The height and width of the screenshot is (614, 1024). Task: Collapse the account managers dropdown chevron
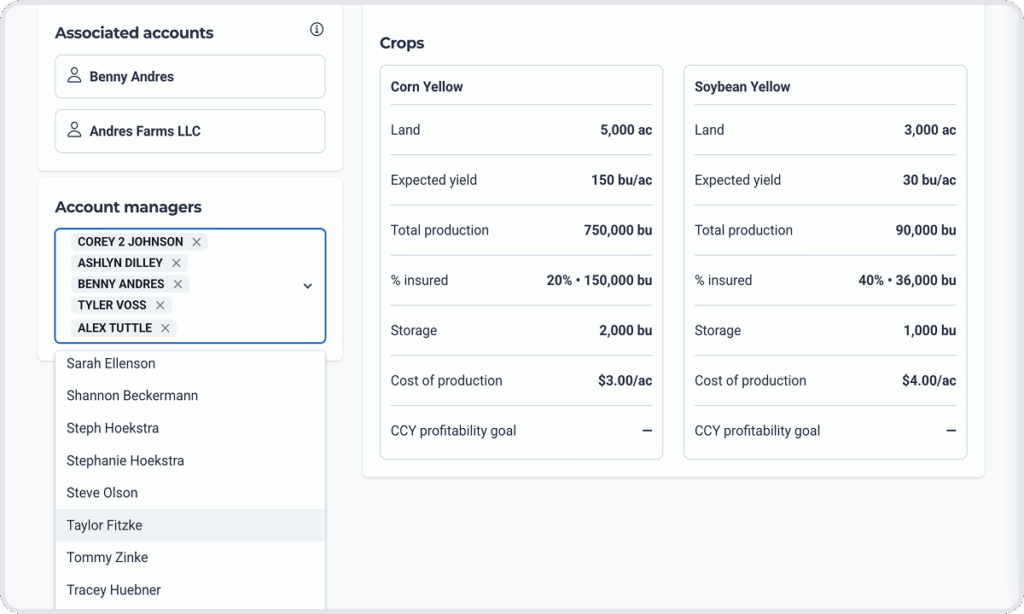[x=308, y=286]
